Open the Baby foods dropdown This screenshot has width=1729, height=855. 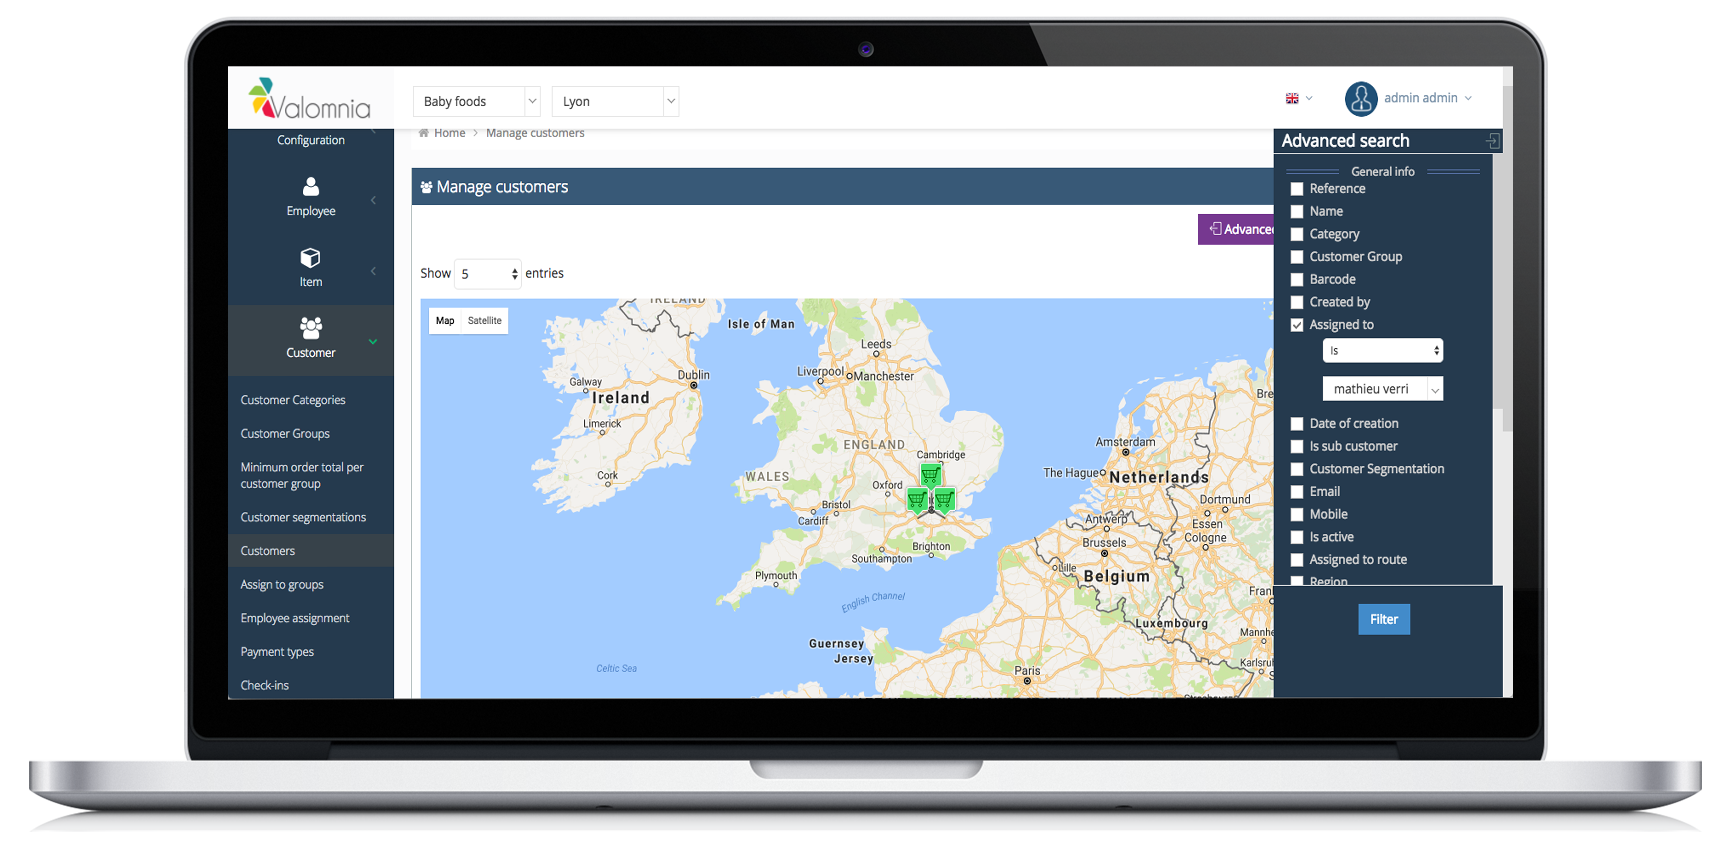477,101
